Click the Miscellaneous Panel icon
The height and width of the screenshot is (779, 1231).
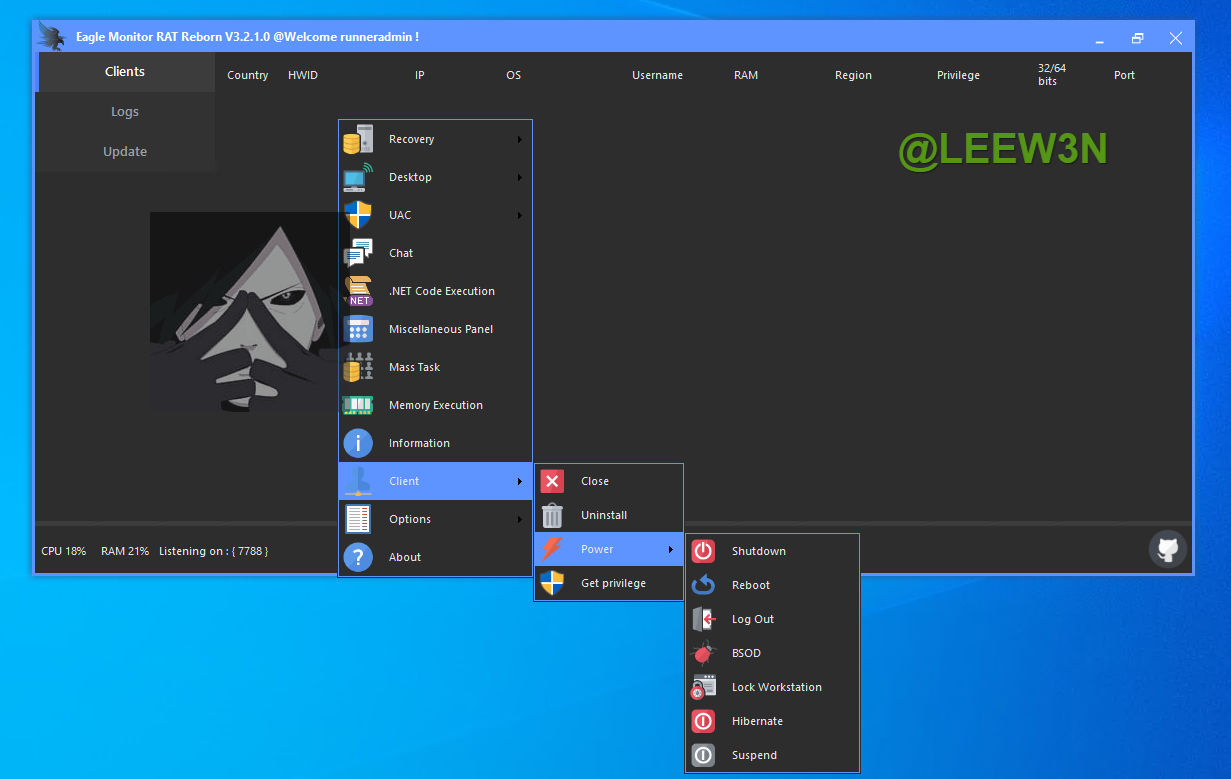pyautogui.click(x=357, y=329)
